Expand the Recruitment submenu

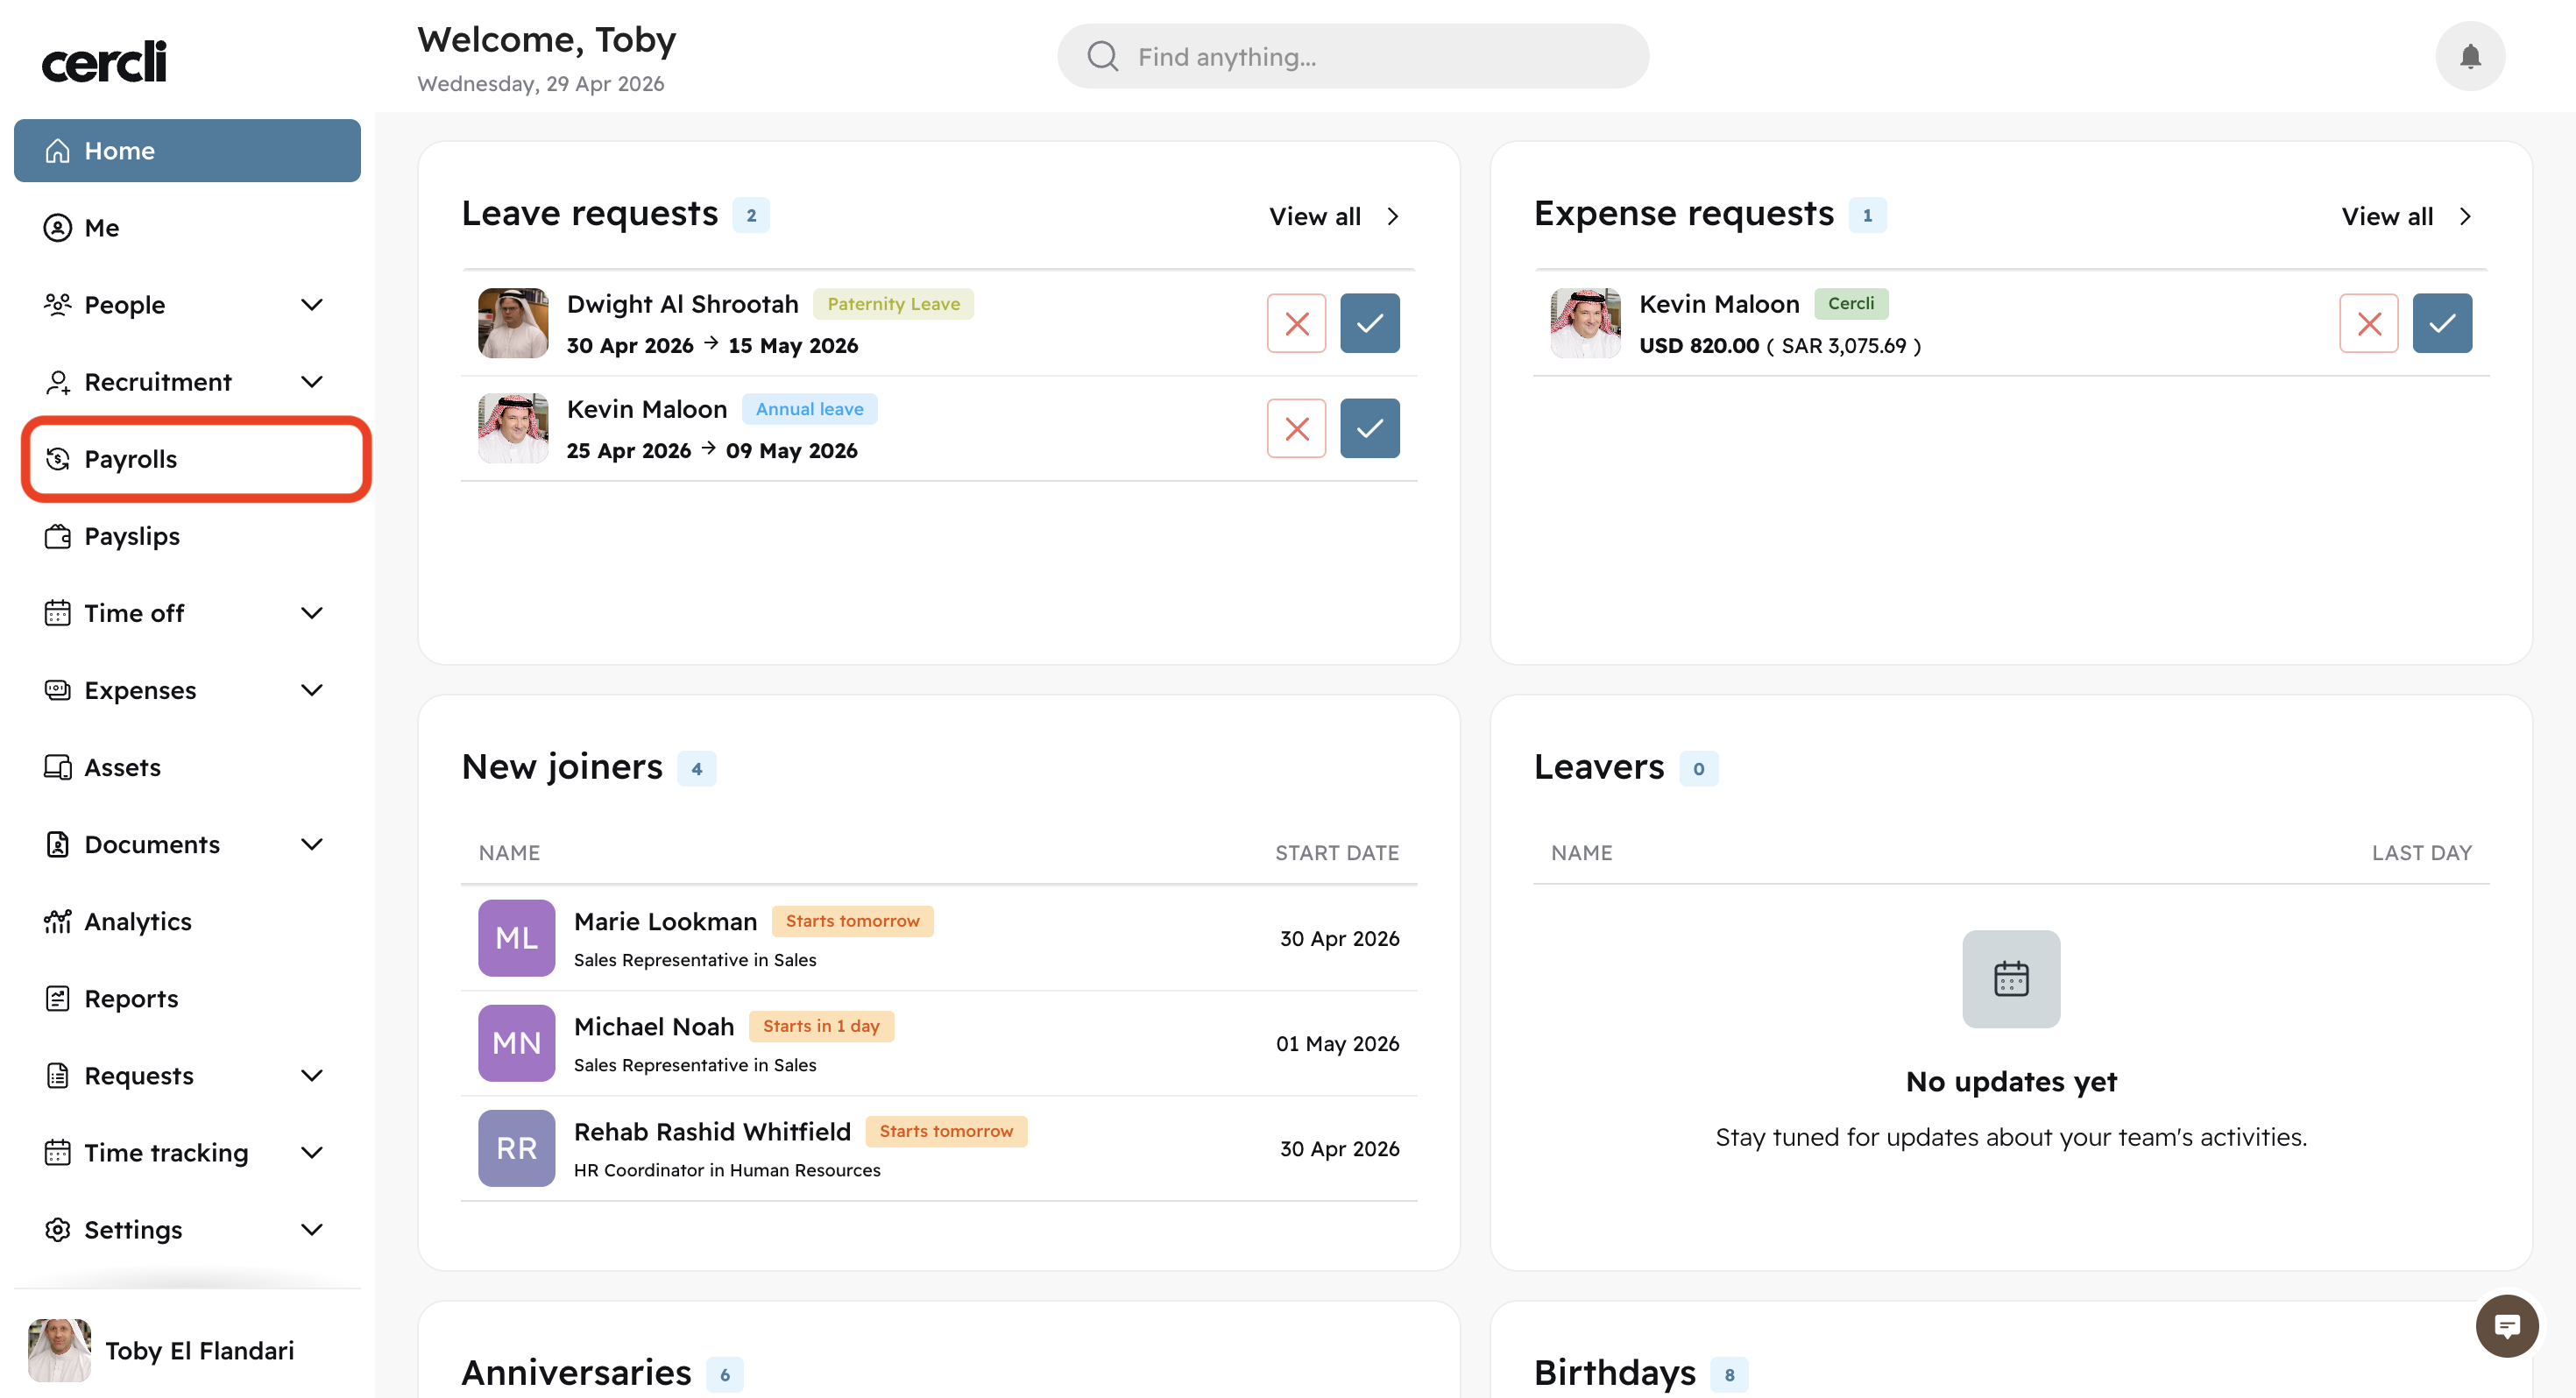312,381
